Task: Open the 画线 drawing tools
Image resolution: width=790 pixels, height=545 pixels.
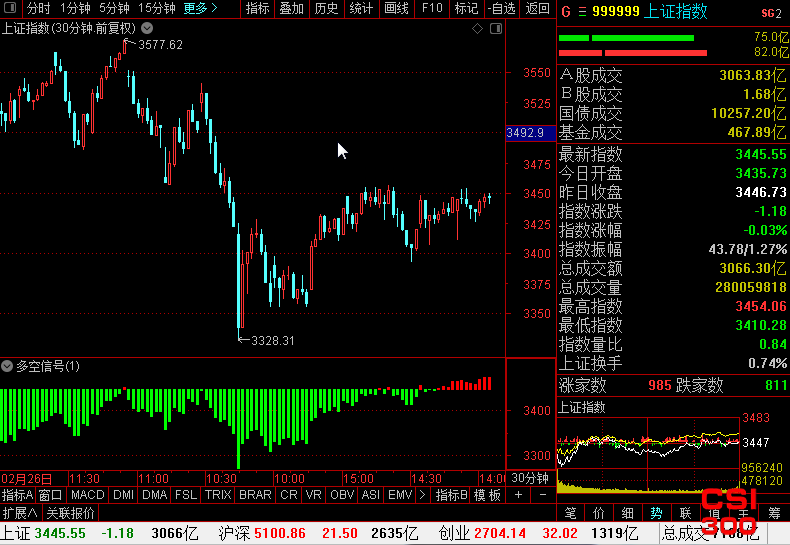Action: (x=397, y=8)
